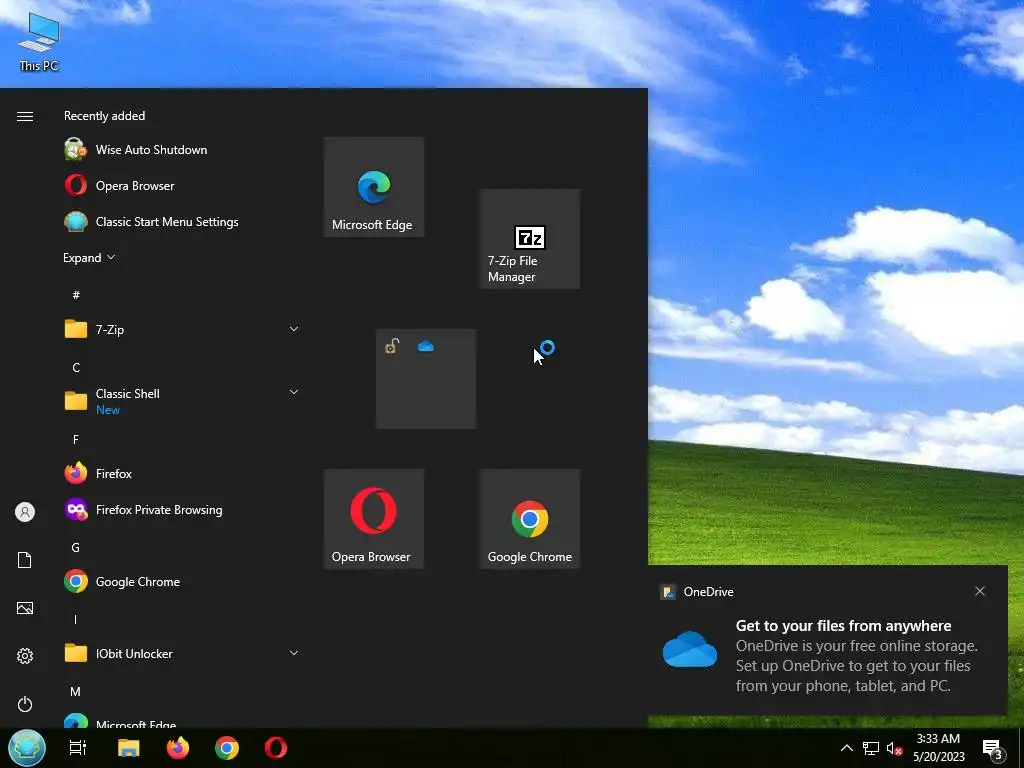The height and width of the screenshot is (768, 1024).
Task: Launch Wise Auto Shutdown from recently added
Action: click(182, 150)
